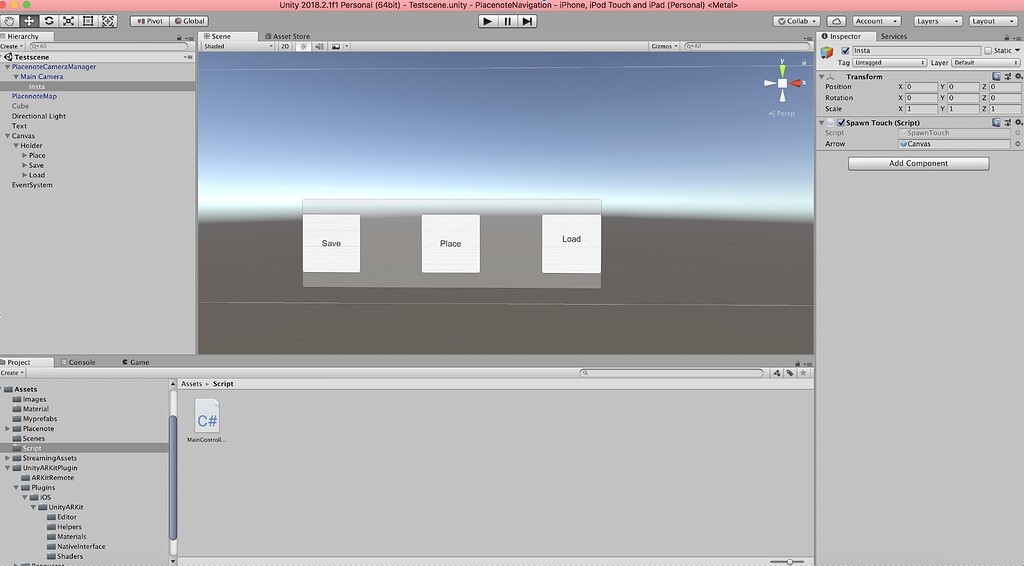The width and height of the screenshot is (1024, 566).
Task: Open Project panel Create menu
Action: click(12, 373)
